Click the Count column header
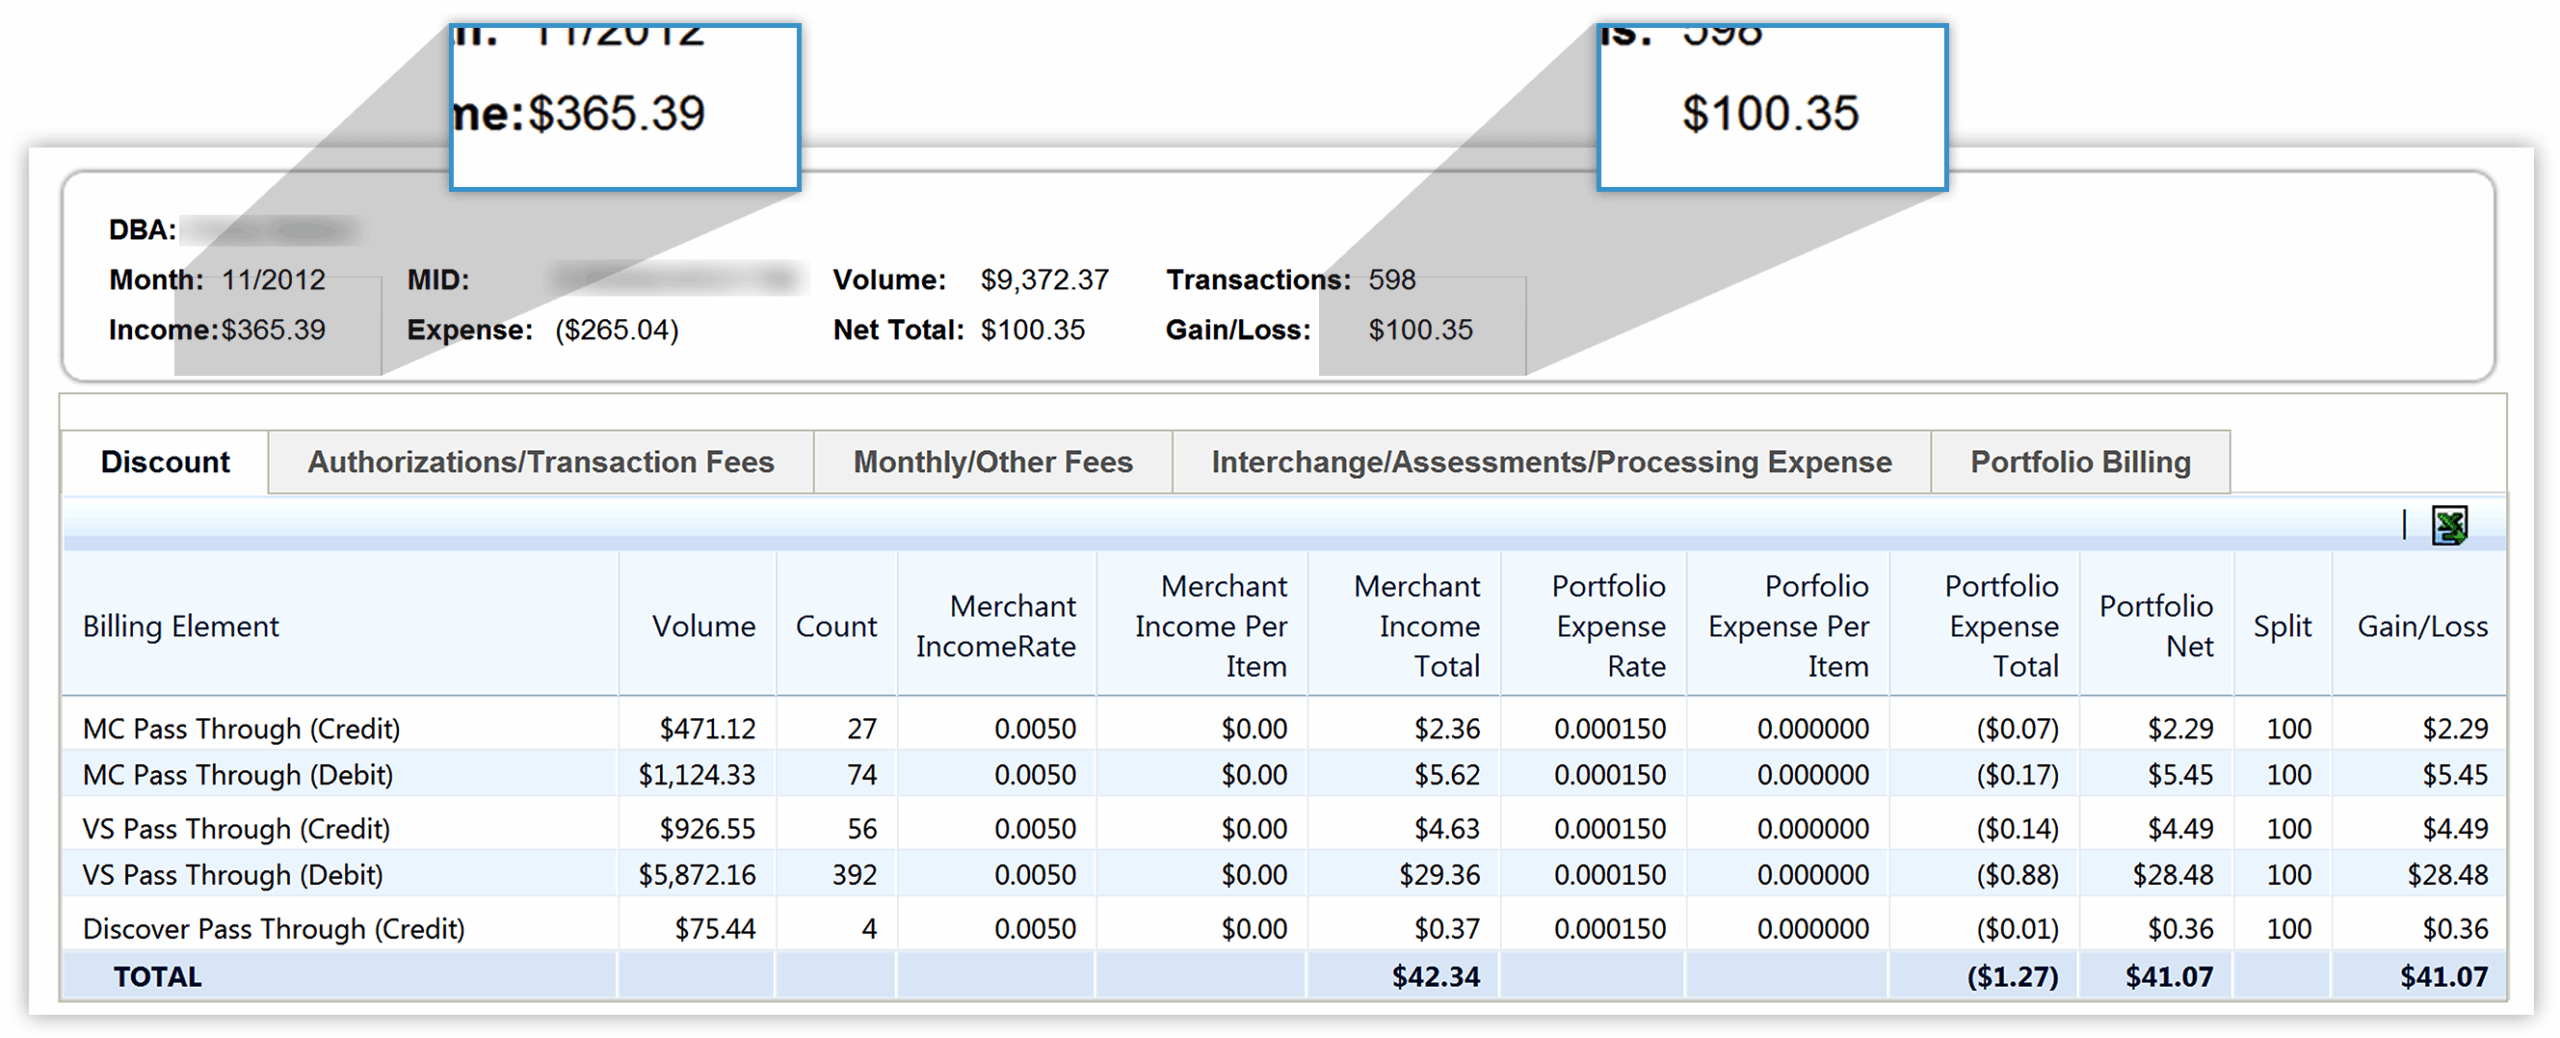This screenshot has width=2560, height=1038. (836, 626)
